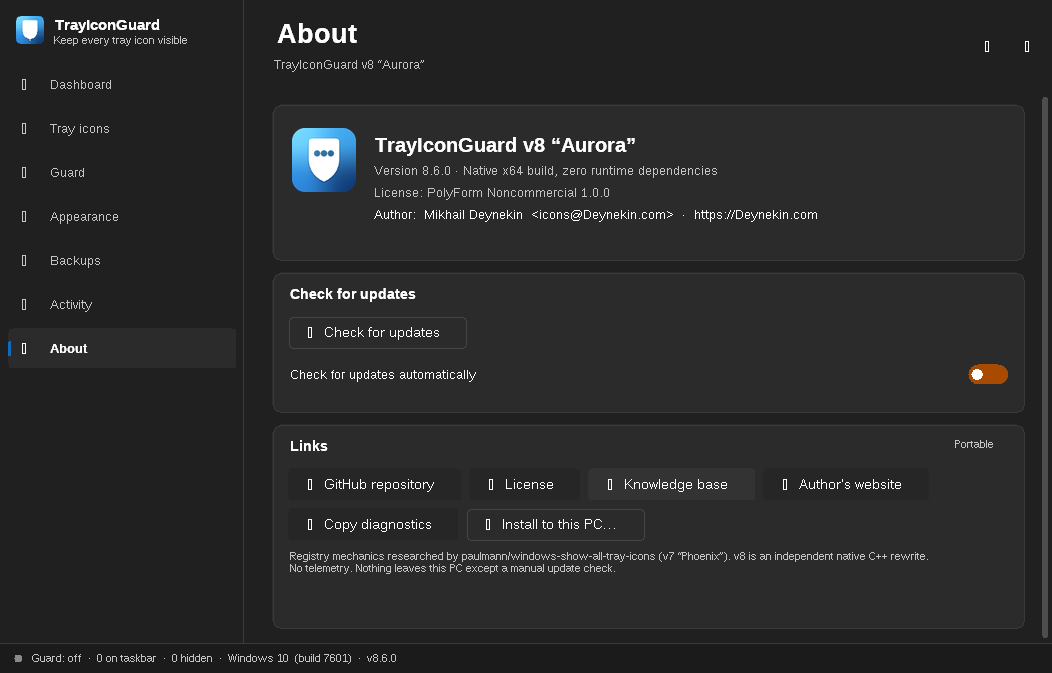The image size is (1052, 673).
Task: Click the "v8.6.0" status bar entry
Action: click(382, 658)
